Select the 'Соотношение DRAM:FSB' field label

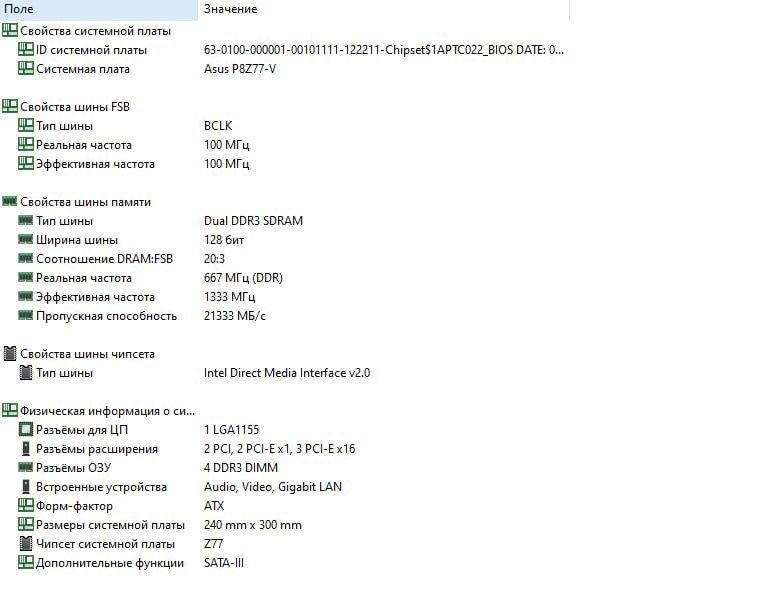pos(104,259)
